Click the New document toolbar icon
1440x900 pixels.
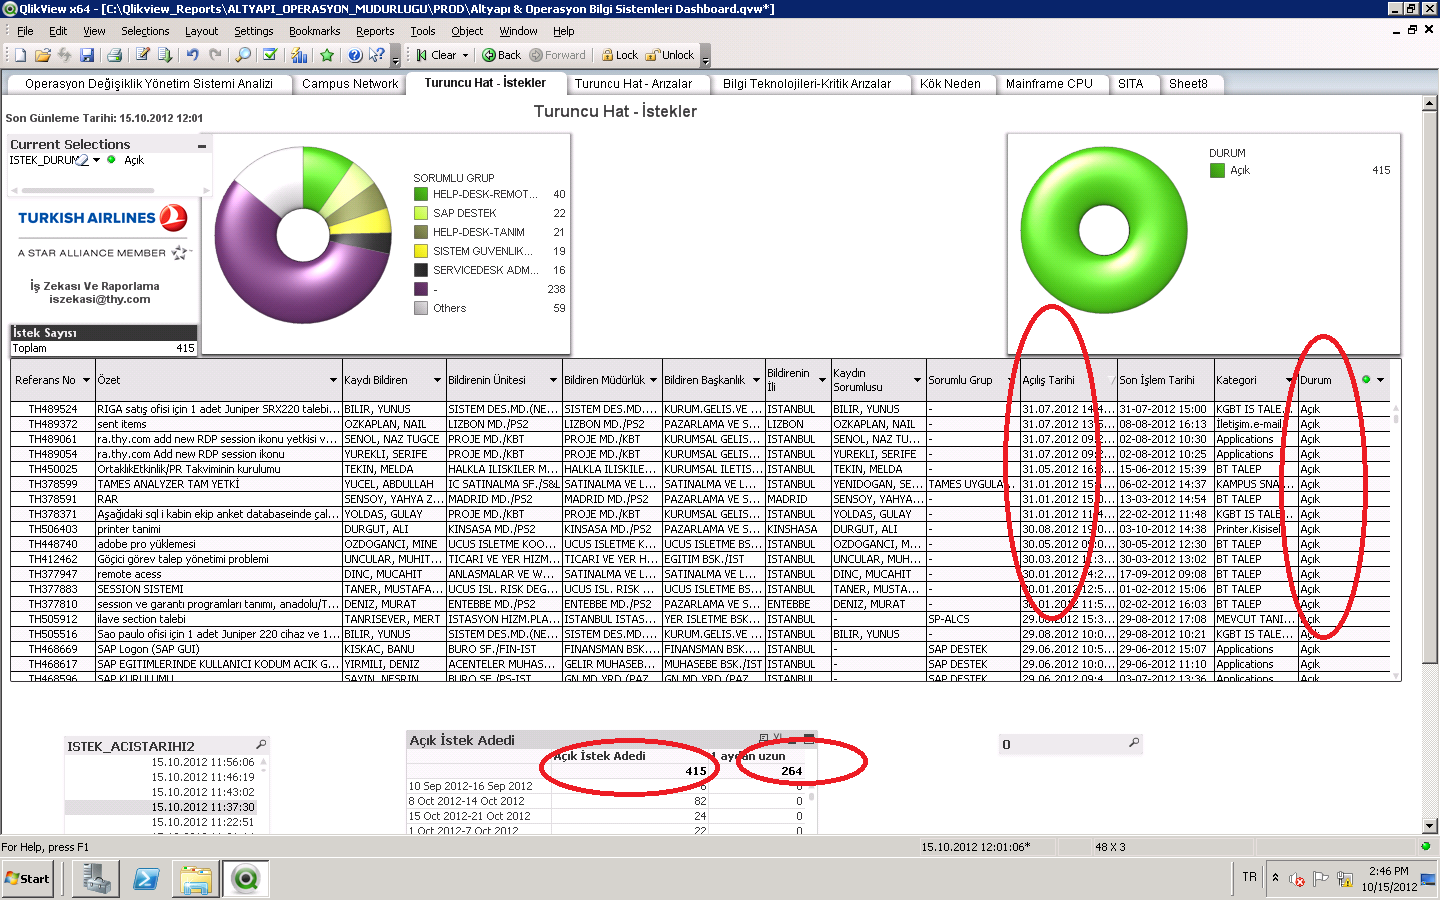coord(21,55)
